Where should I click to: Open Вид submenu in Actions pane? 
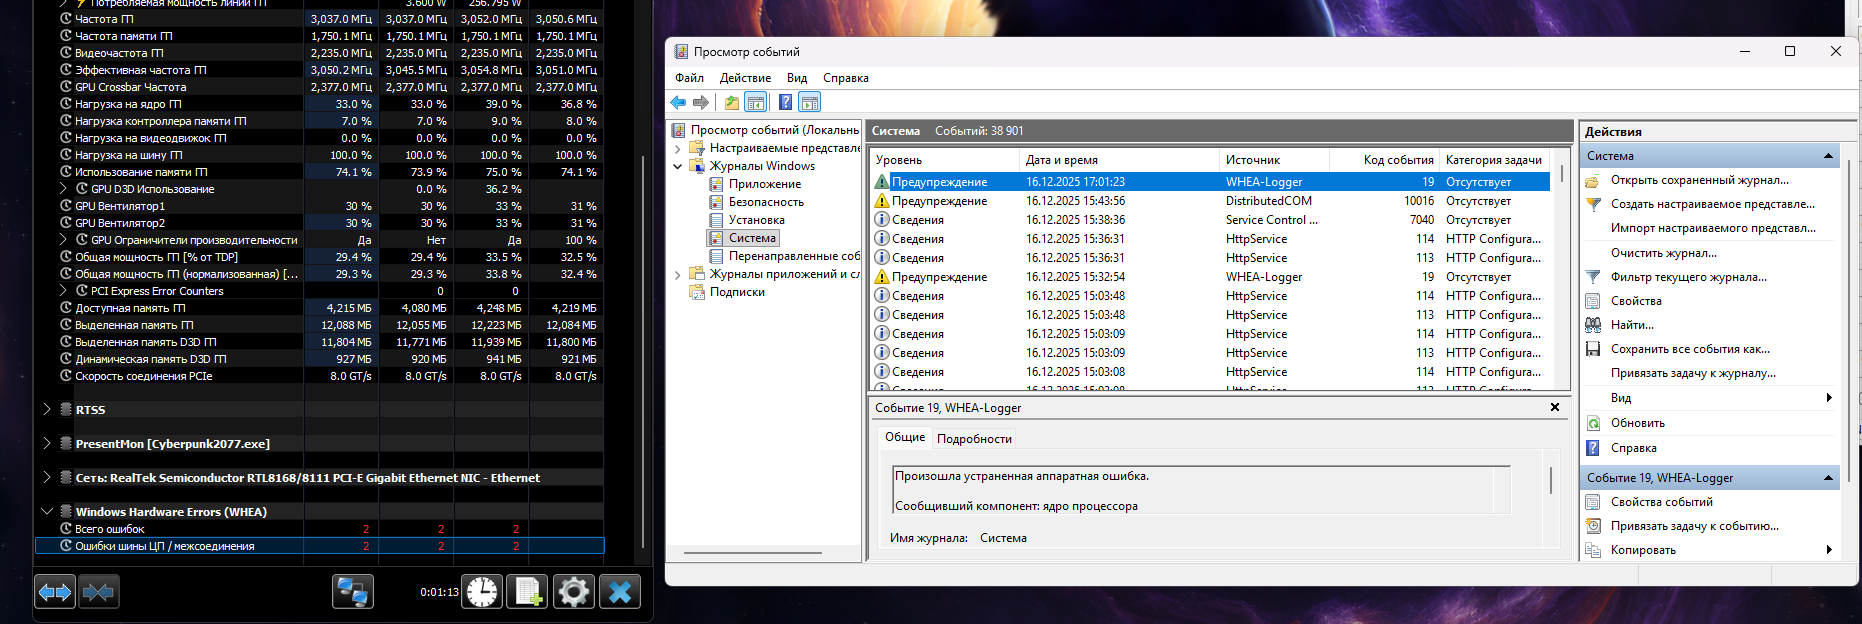tap(1709, 398)
